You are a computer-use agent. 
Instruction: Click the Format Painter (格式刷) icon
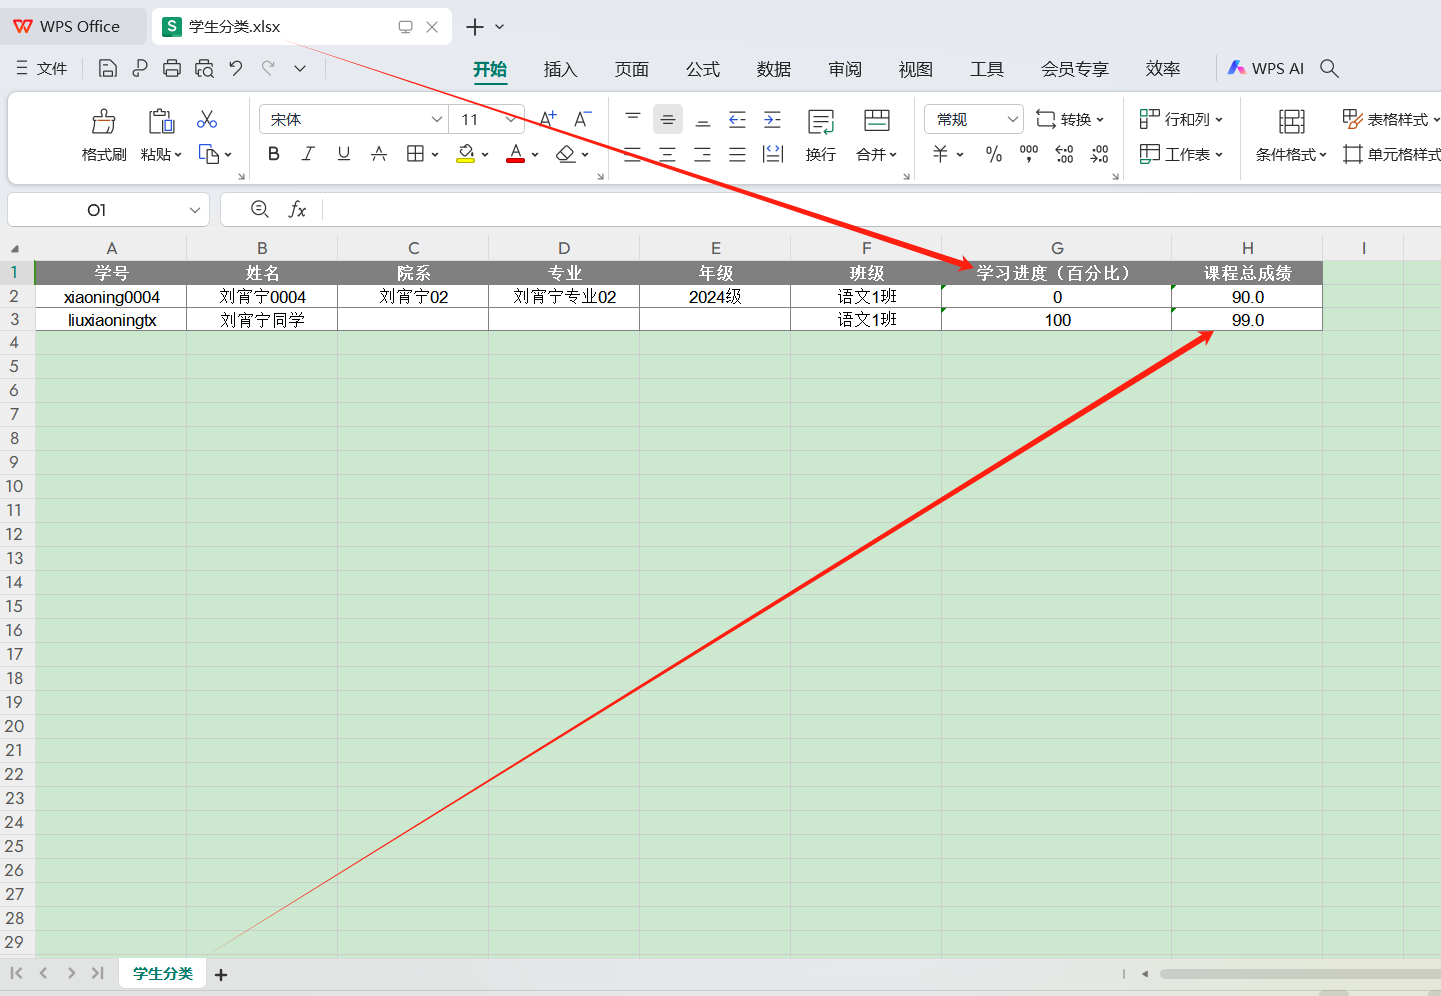click(104, 122)
